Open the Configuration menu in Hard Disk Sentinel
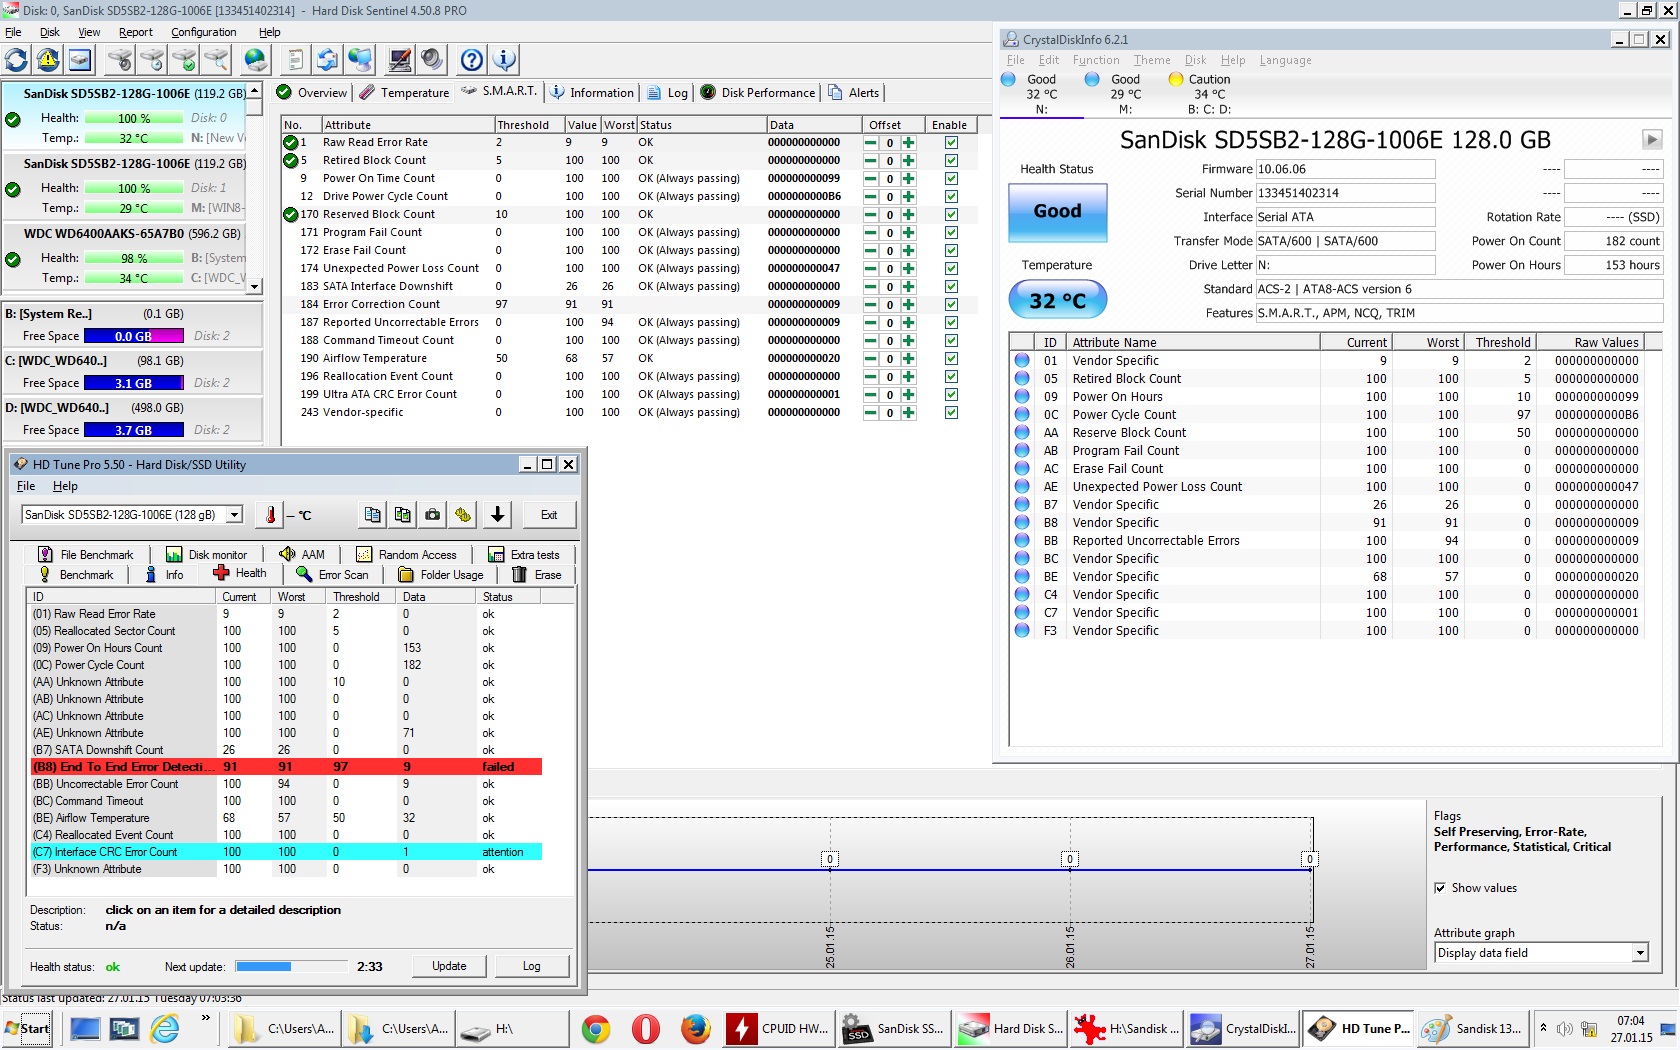 (x=204, y=32)
